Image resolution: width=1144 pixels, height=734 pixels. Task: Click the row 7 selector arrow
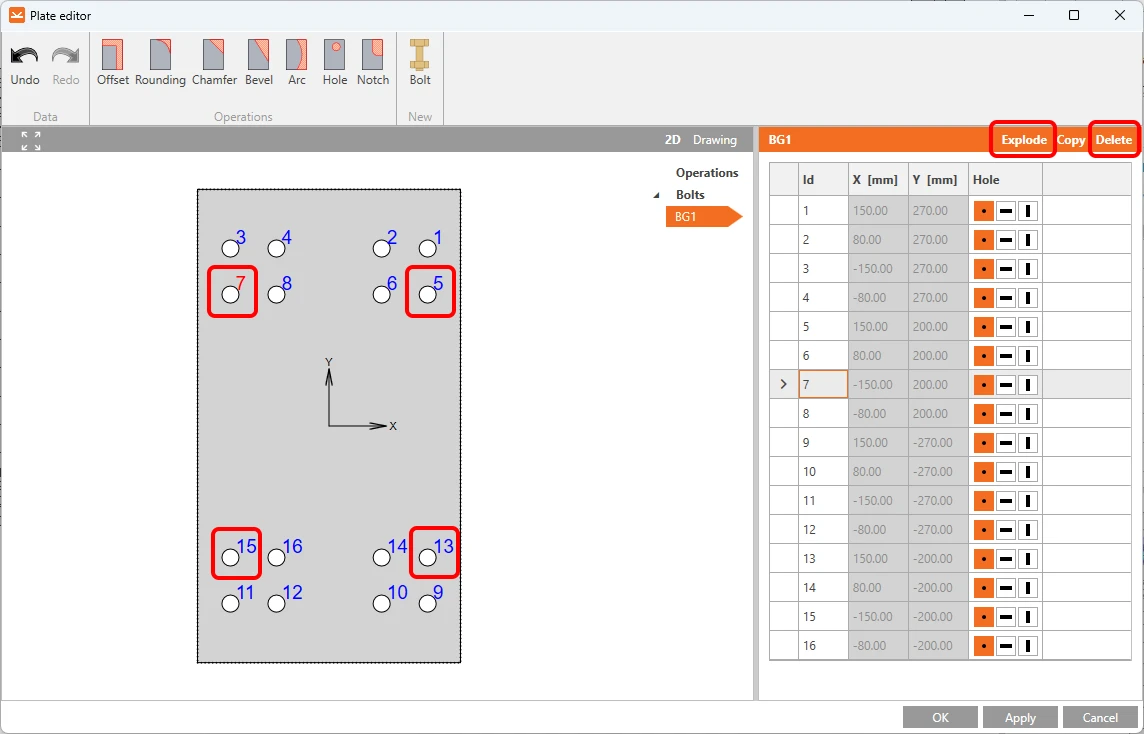[x=784, y=385]
